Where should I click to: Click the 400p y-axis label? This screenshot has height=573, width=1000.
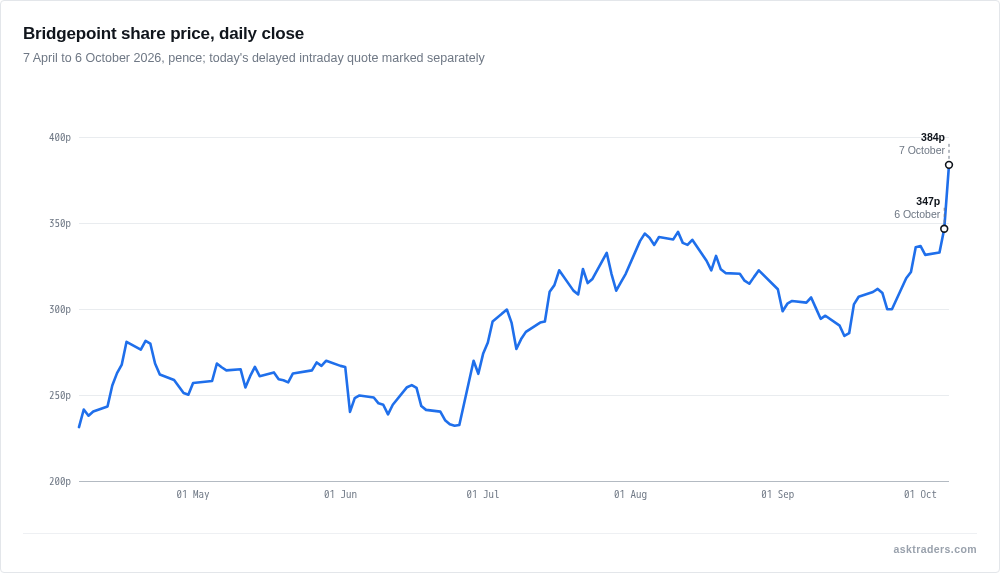point(60,138)
